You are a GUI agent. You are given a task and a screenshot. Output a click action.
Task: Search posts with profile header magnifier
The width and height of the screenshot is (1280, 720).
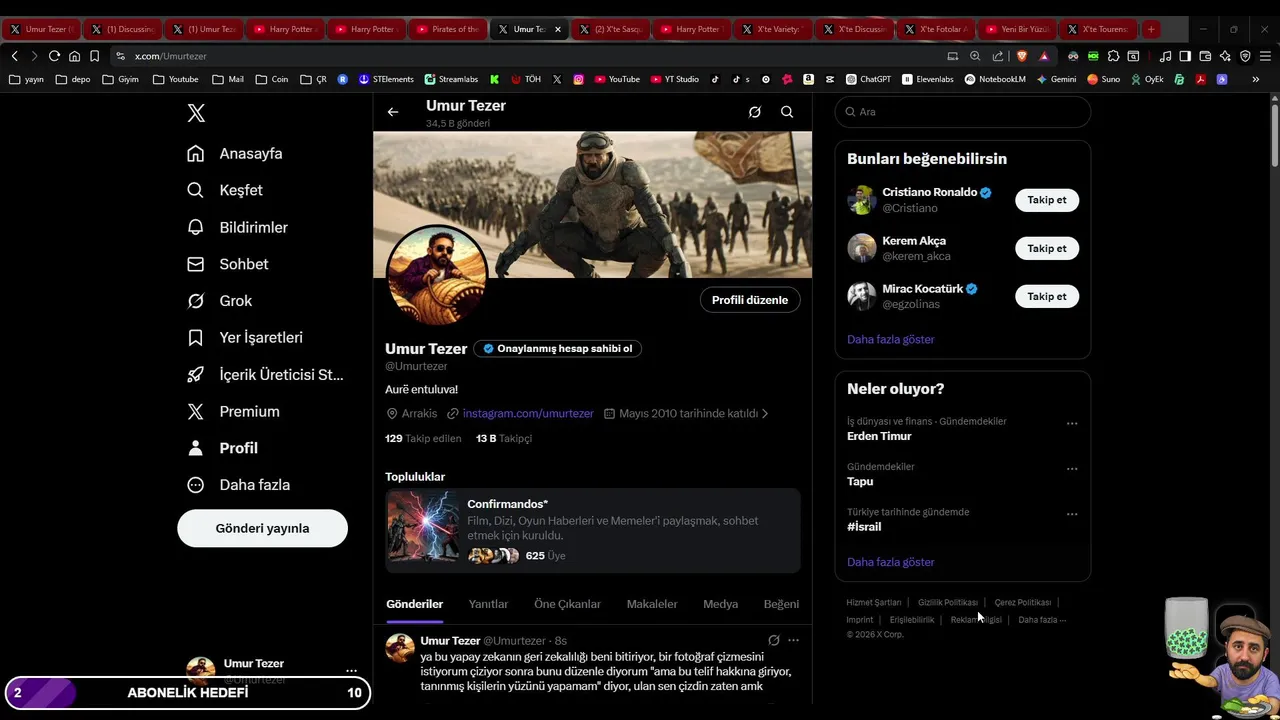pyautogui.click(x=787, y=112)
